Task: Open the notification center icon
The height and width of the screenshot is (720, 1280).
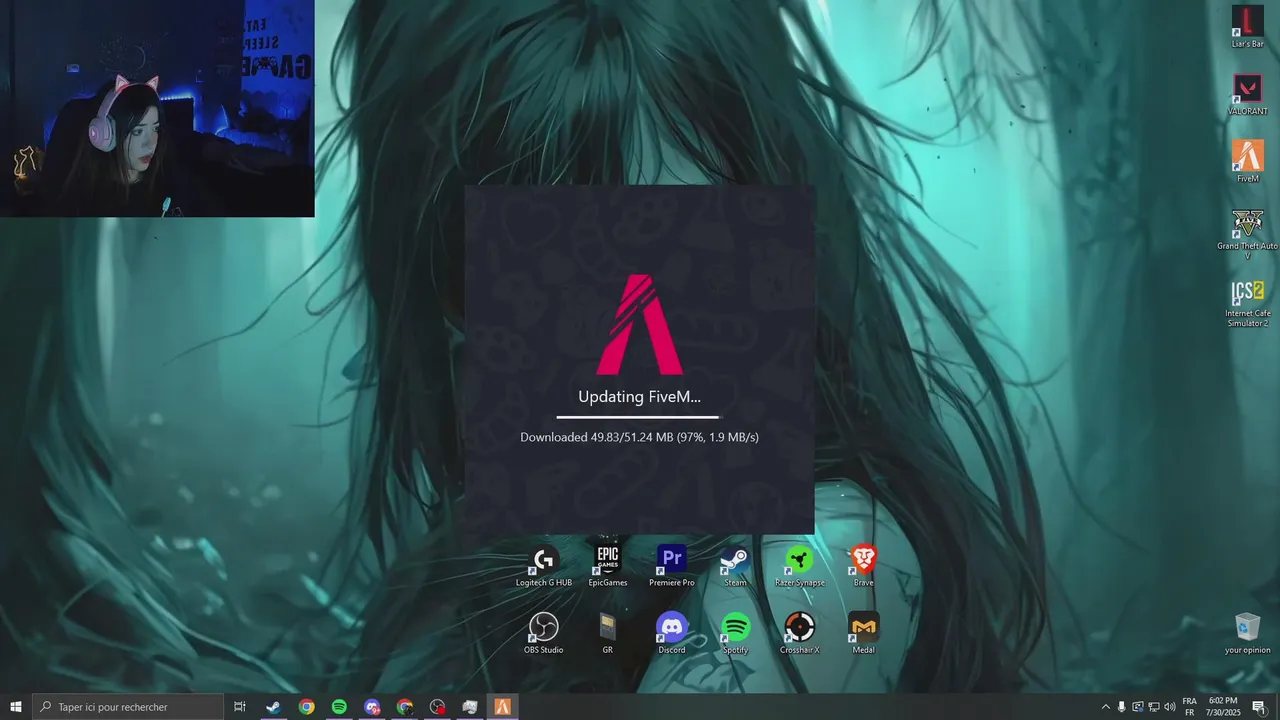Action: tap(1259, 707)
